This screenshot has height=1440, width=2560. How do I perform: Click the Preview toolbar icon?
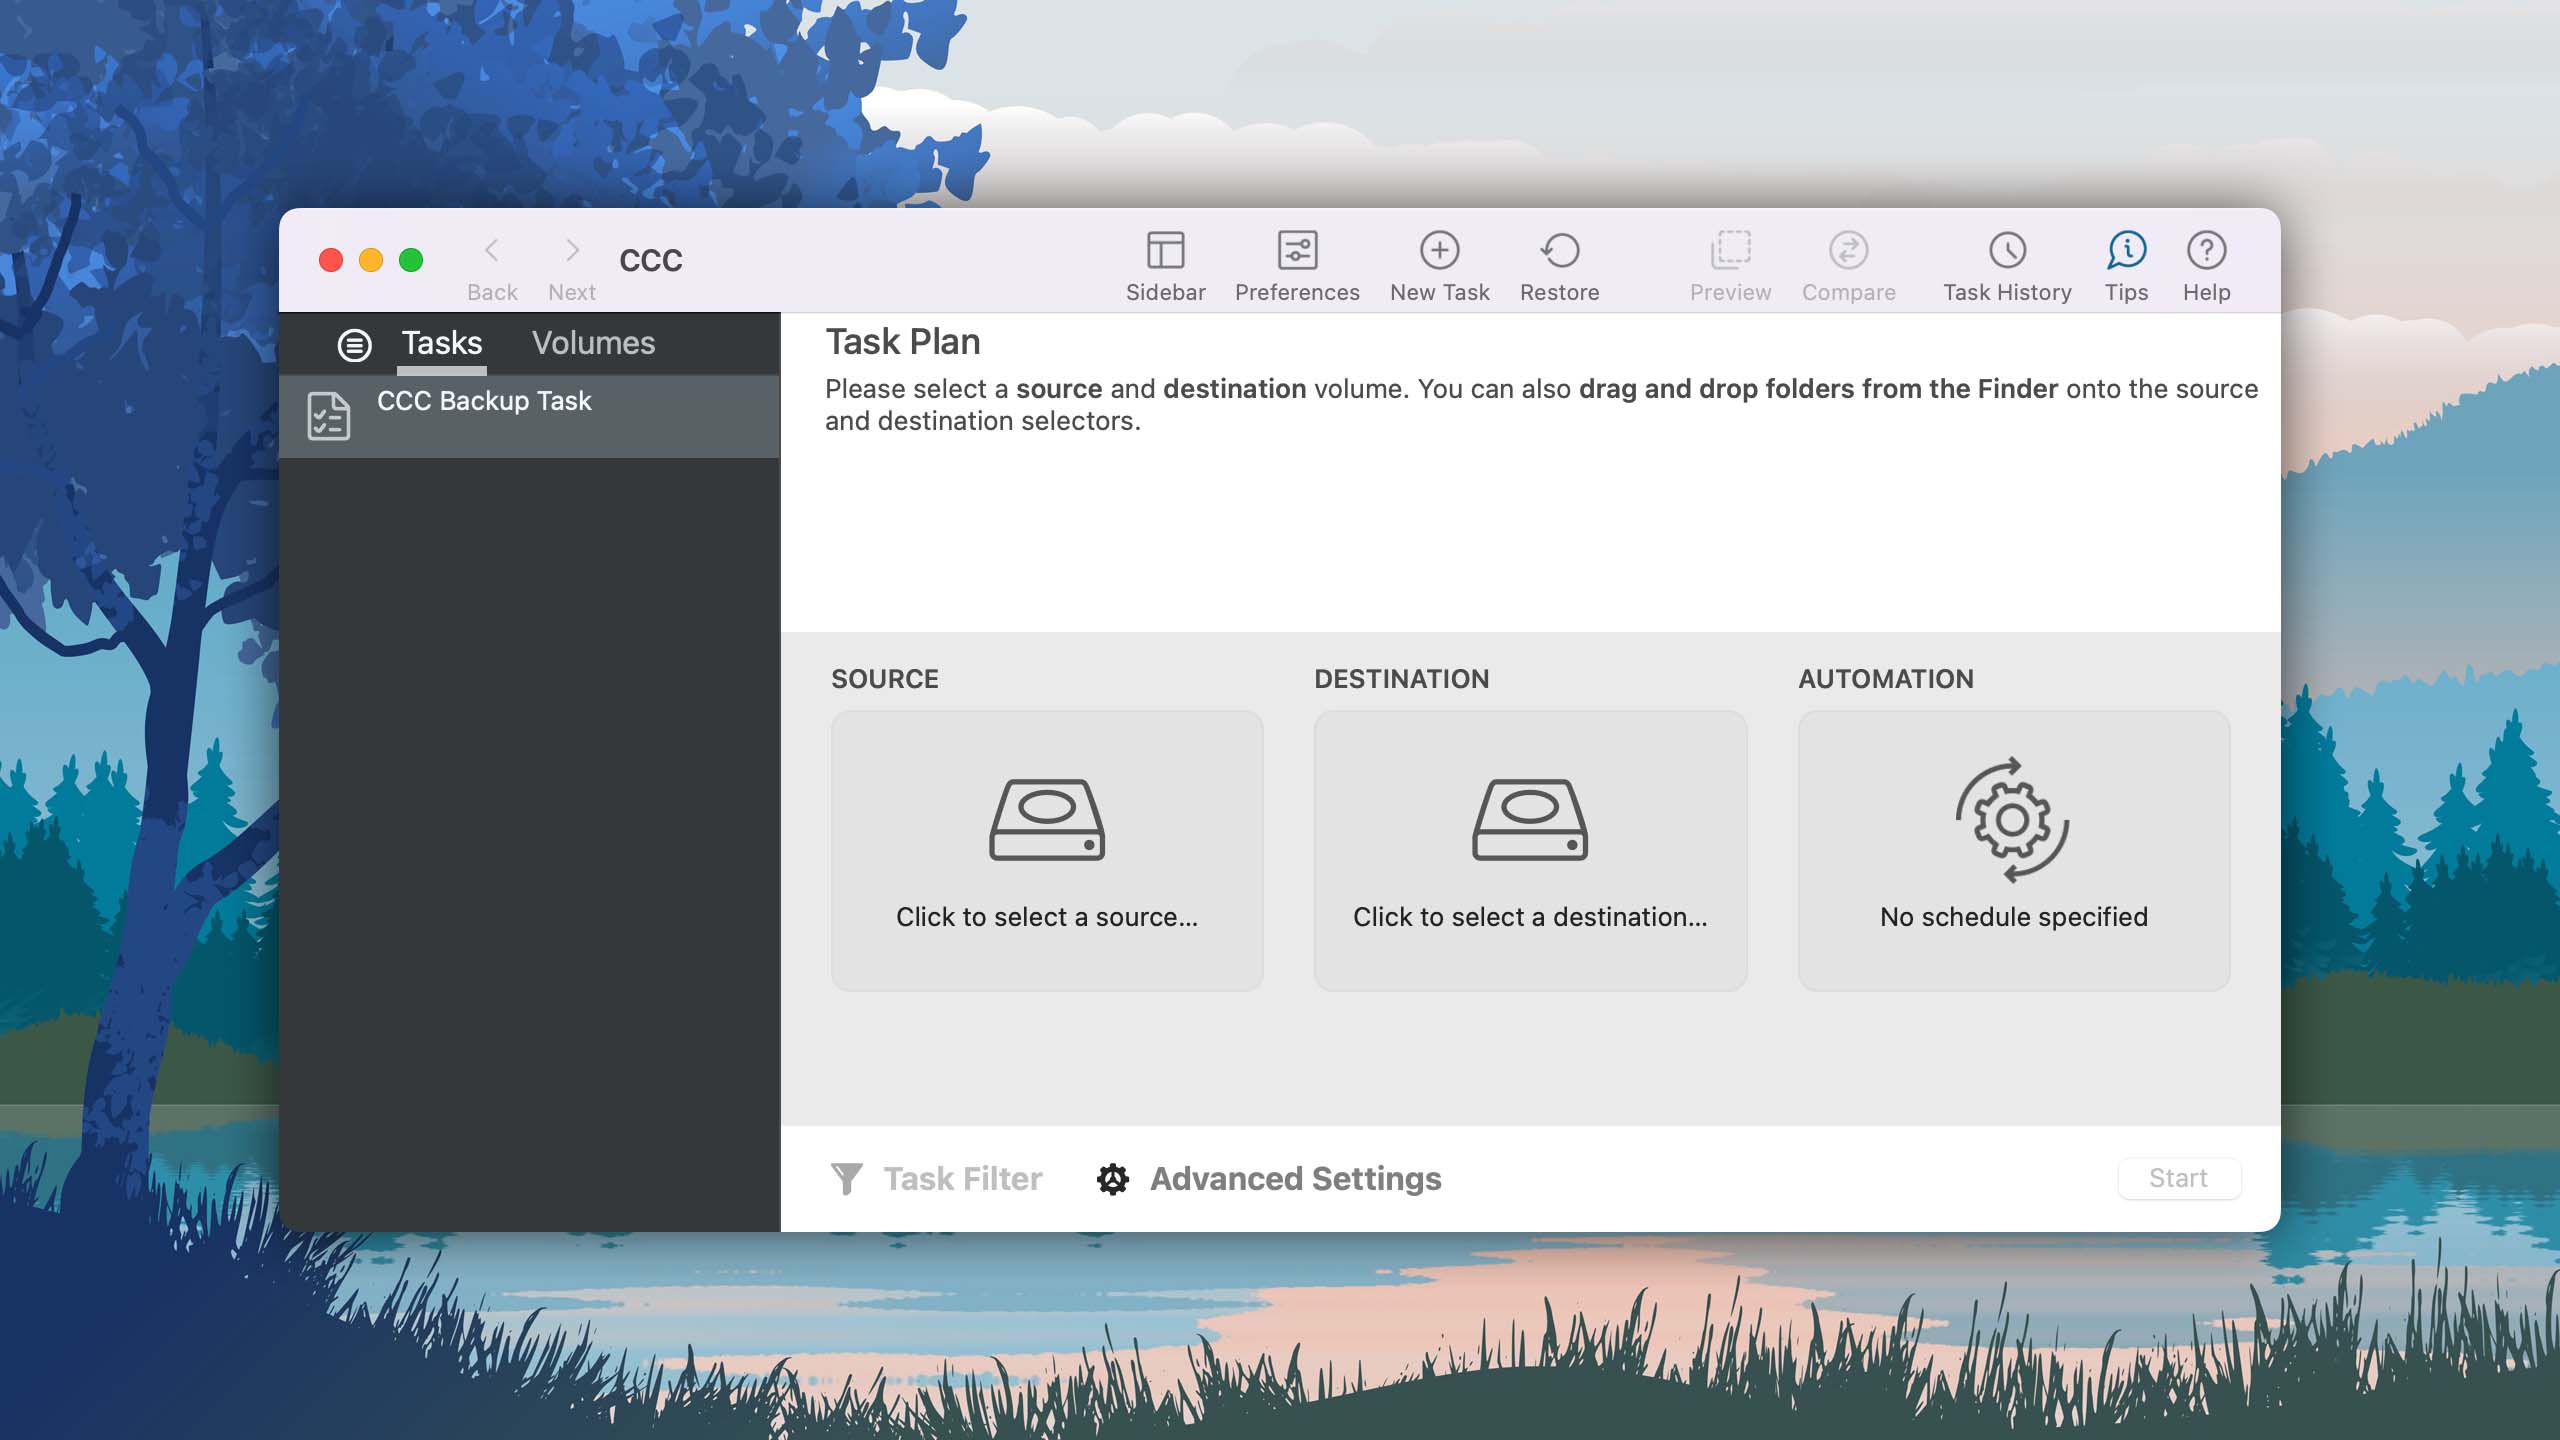tap(1730, 250)
